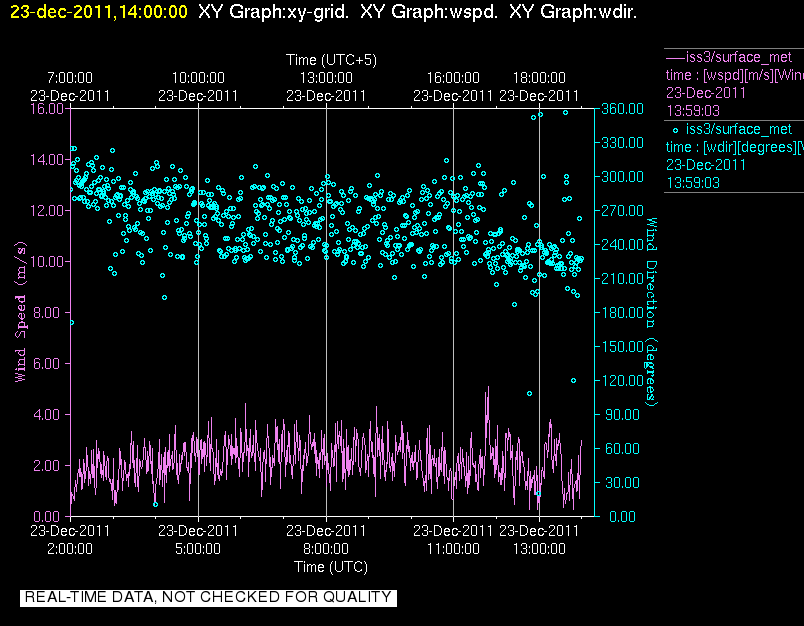
Task: Click the 60.00 wind direction tick label
Action: (x=622, y=449)
